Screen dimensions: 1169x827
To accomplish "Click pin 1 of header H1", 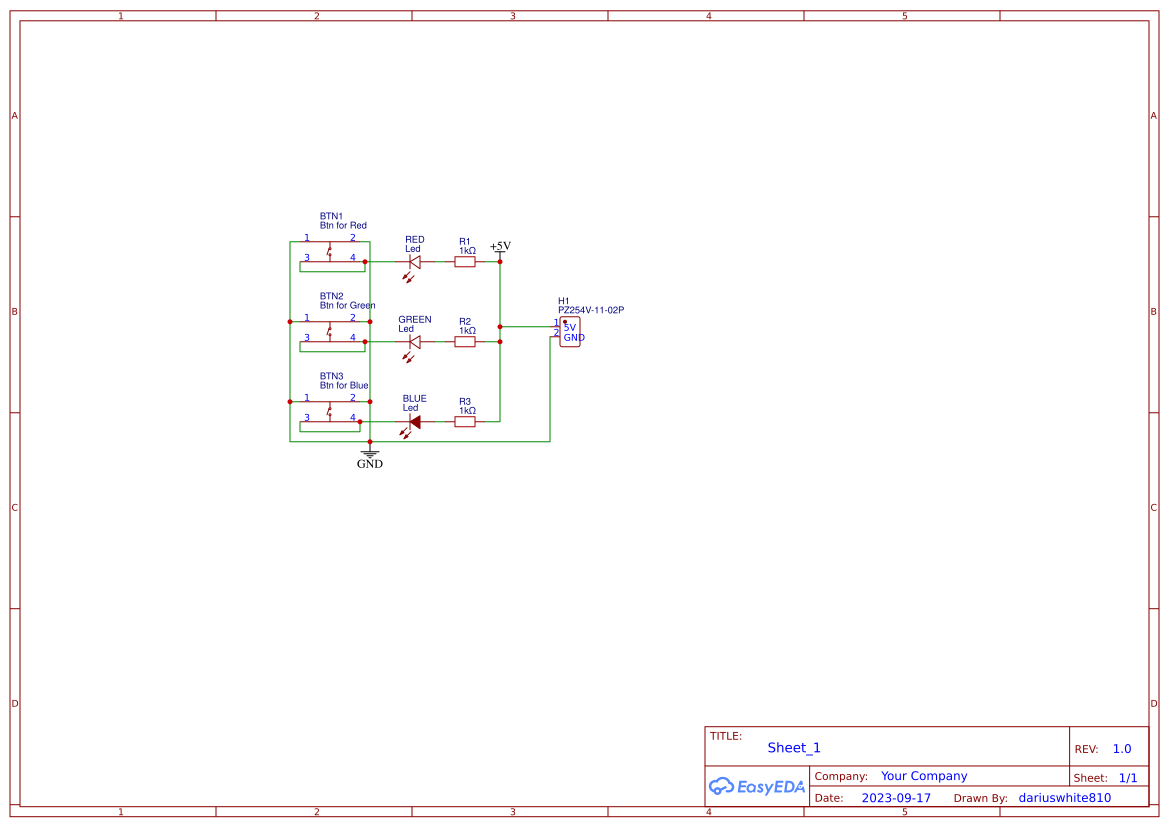I will point(558,327).
